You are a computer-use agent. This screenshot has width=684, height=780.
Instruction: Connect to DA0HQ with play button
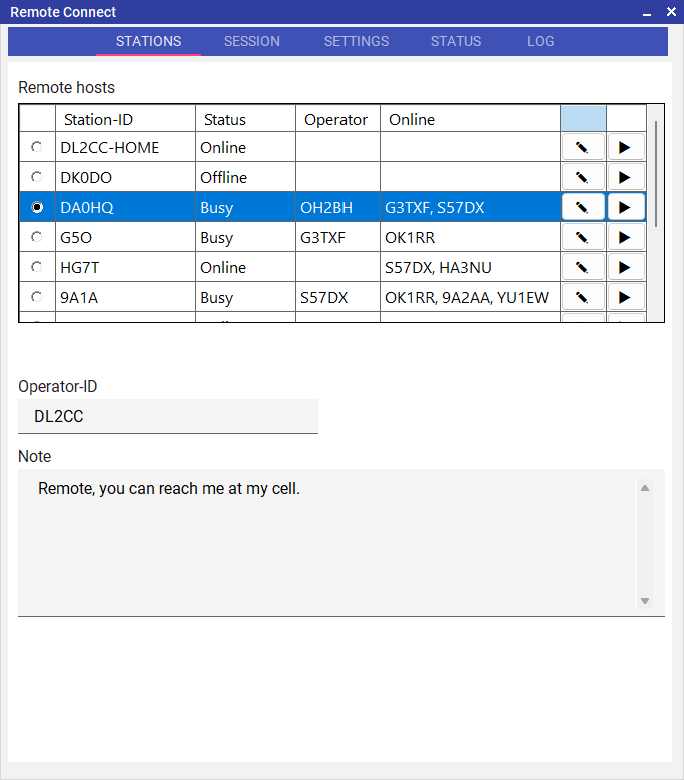[x=626, y=207]
